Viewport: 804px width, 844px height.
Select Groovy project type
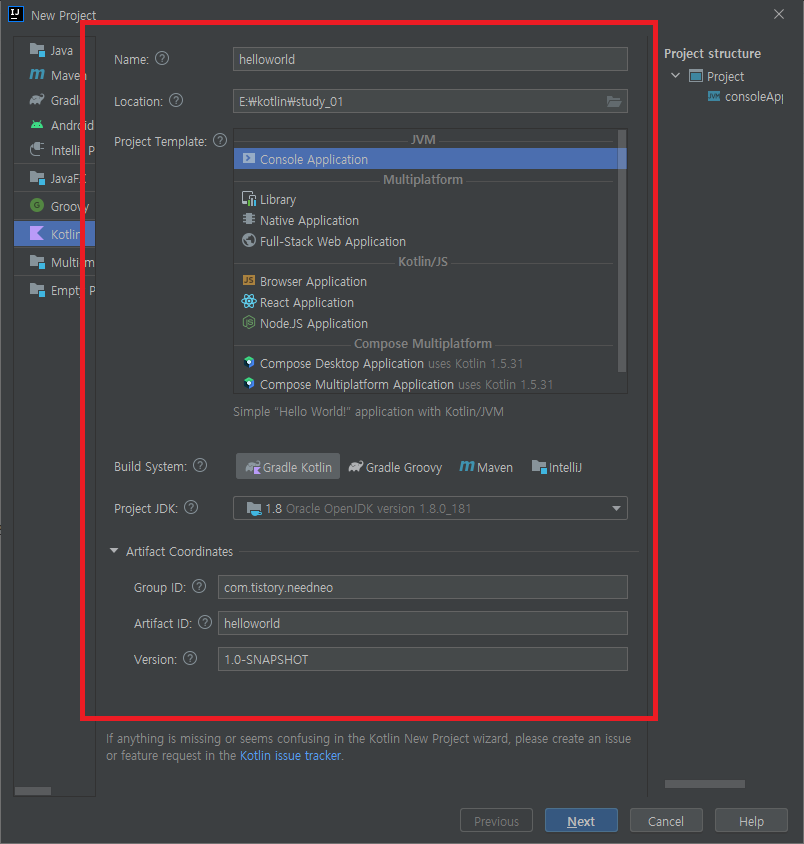click(x=55, y=206)
